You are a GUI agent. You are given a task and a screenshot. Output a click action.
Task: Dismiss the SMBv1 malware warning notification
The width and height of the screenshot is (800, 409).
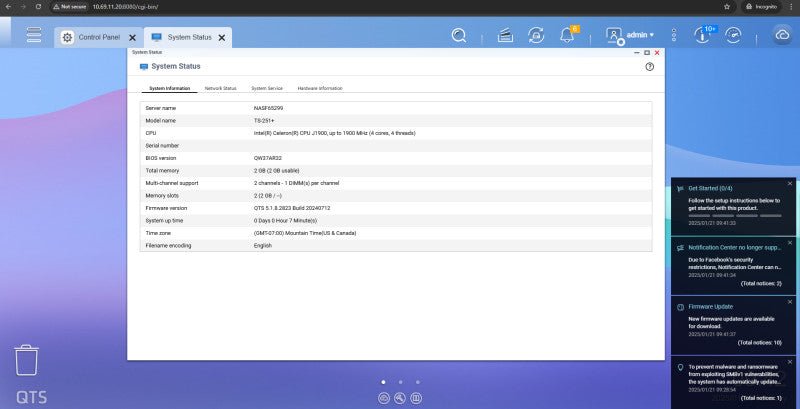click(790, 361)
